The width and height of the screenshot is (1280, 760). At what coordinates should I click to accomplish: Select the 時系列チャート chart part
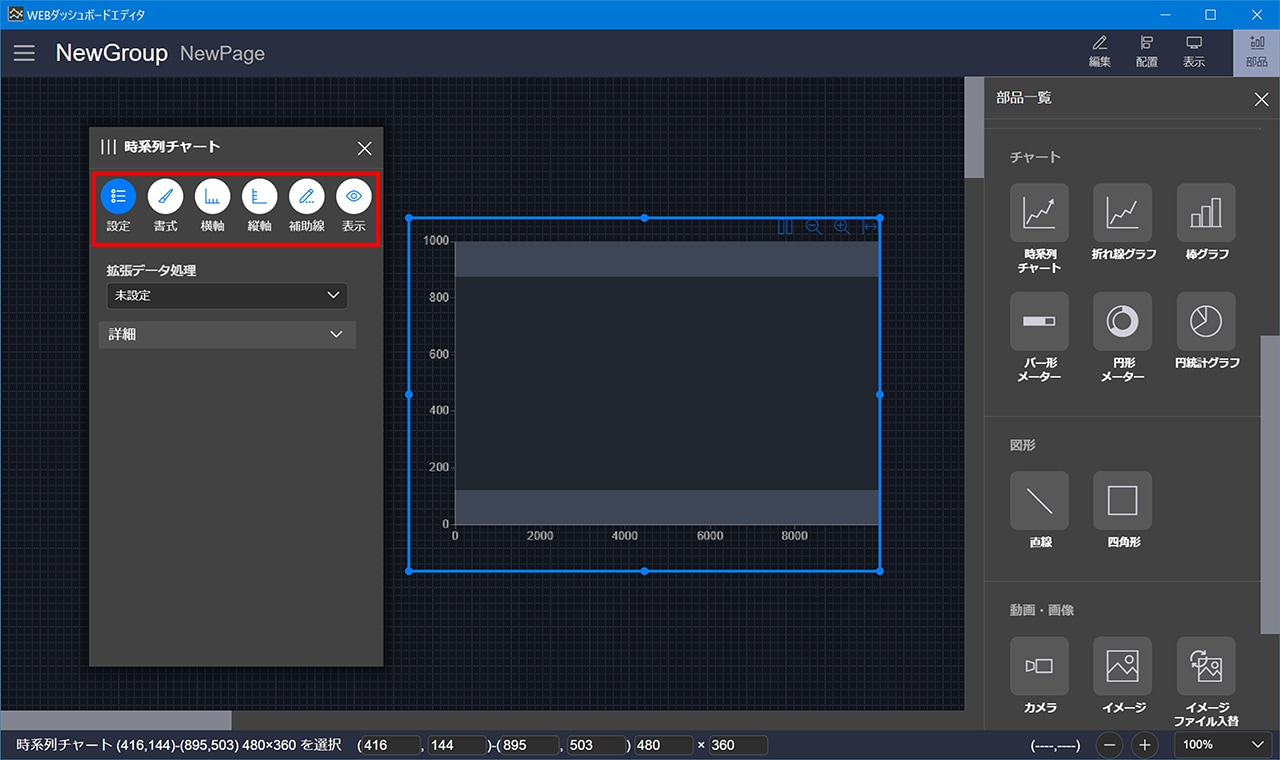point(1039,213)
